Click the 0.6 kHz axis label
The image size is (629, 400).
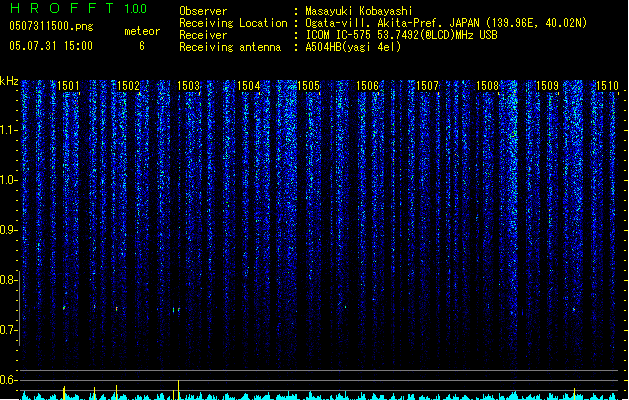tap(8, 380)
